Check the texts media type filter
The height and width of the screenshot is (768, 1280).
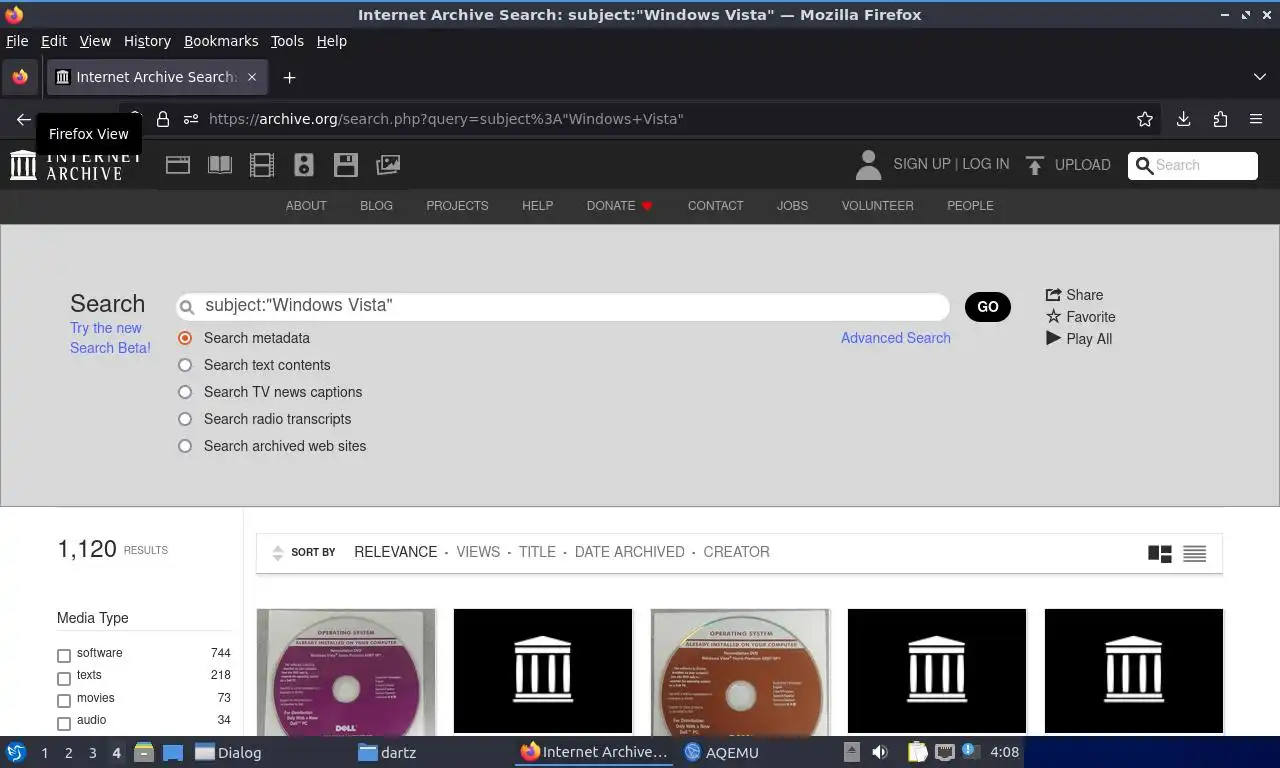click(x=64, y=678)
